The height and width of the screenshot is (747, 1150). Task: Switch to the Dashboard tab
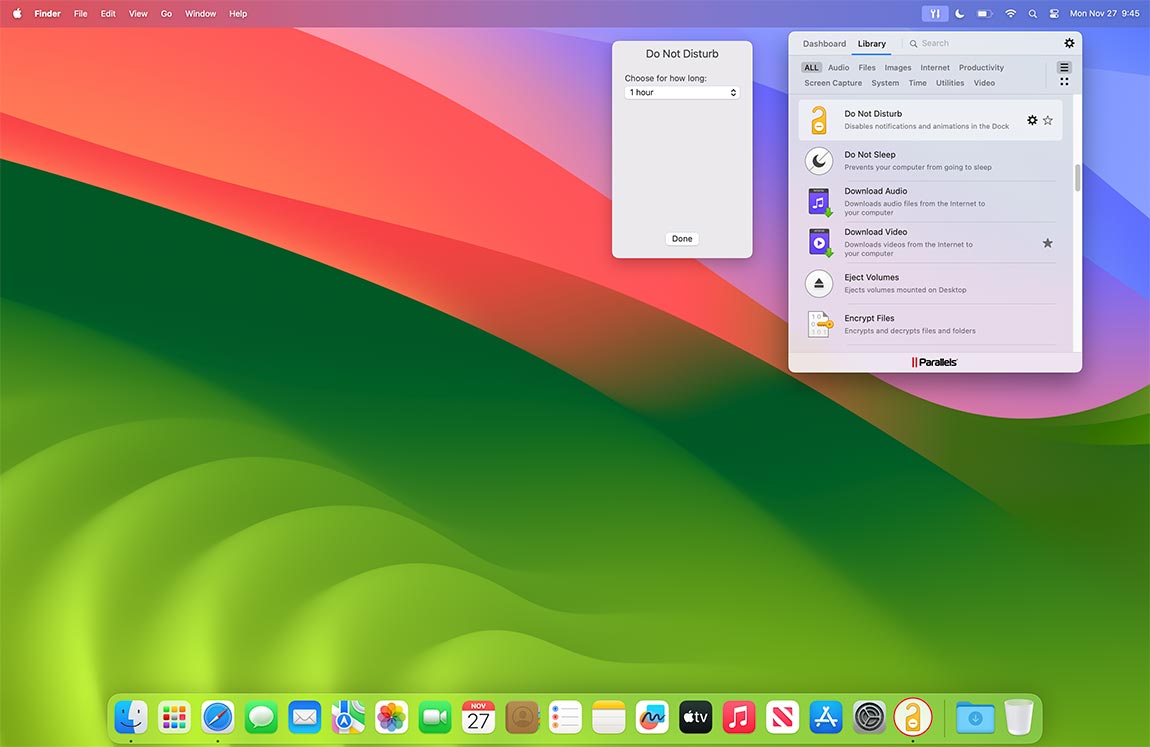click(823, 43)
